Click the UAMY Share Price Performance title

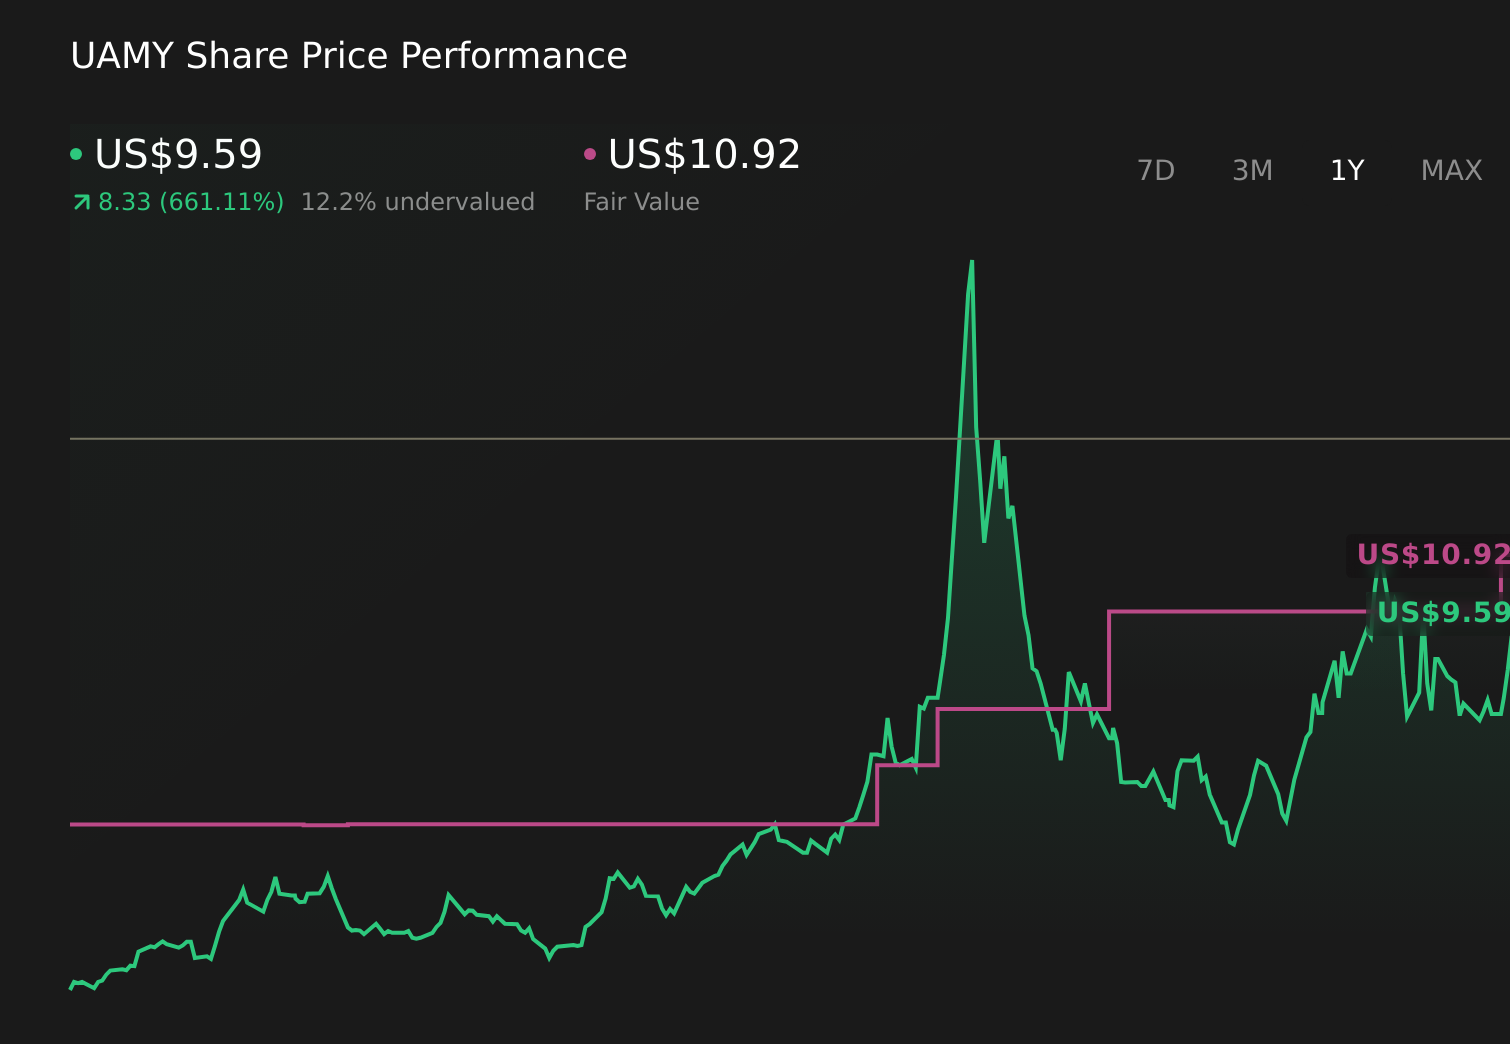(x=348, y=56)
